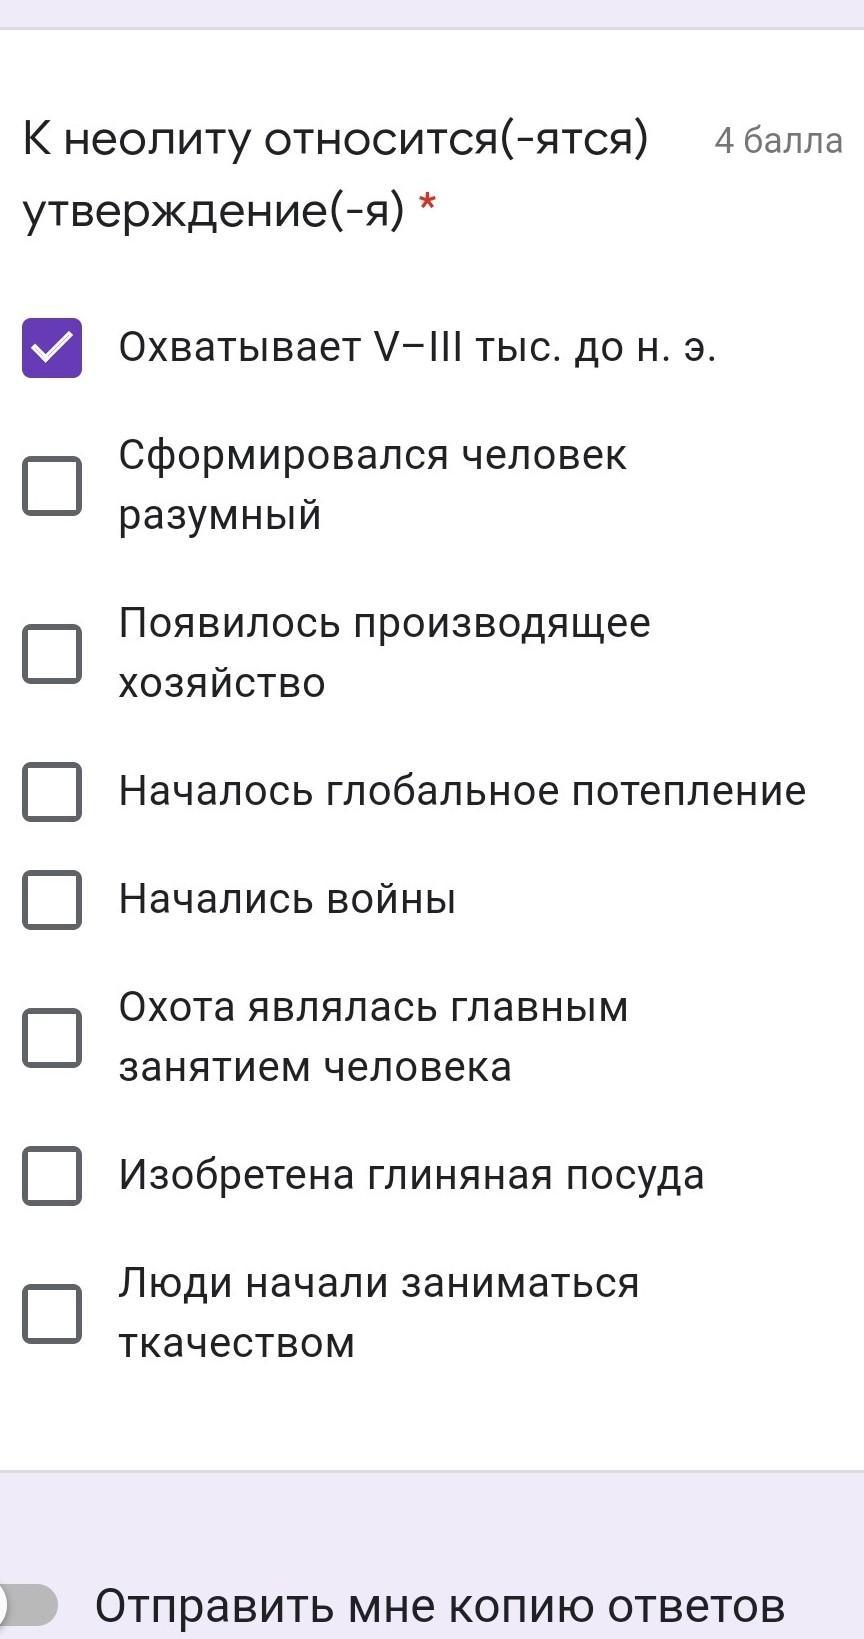This screenshot has height=1639, width=864.
Task: Click the 'Охватывает V–III тыс. до н. э.' option text
Action: pyautogui.click(x=417, y=348)
